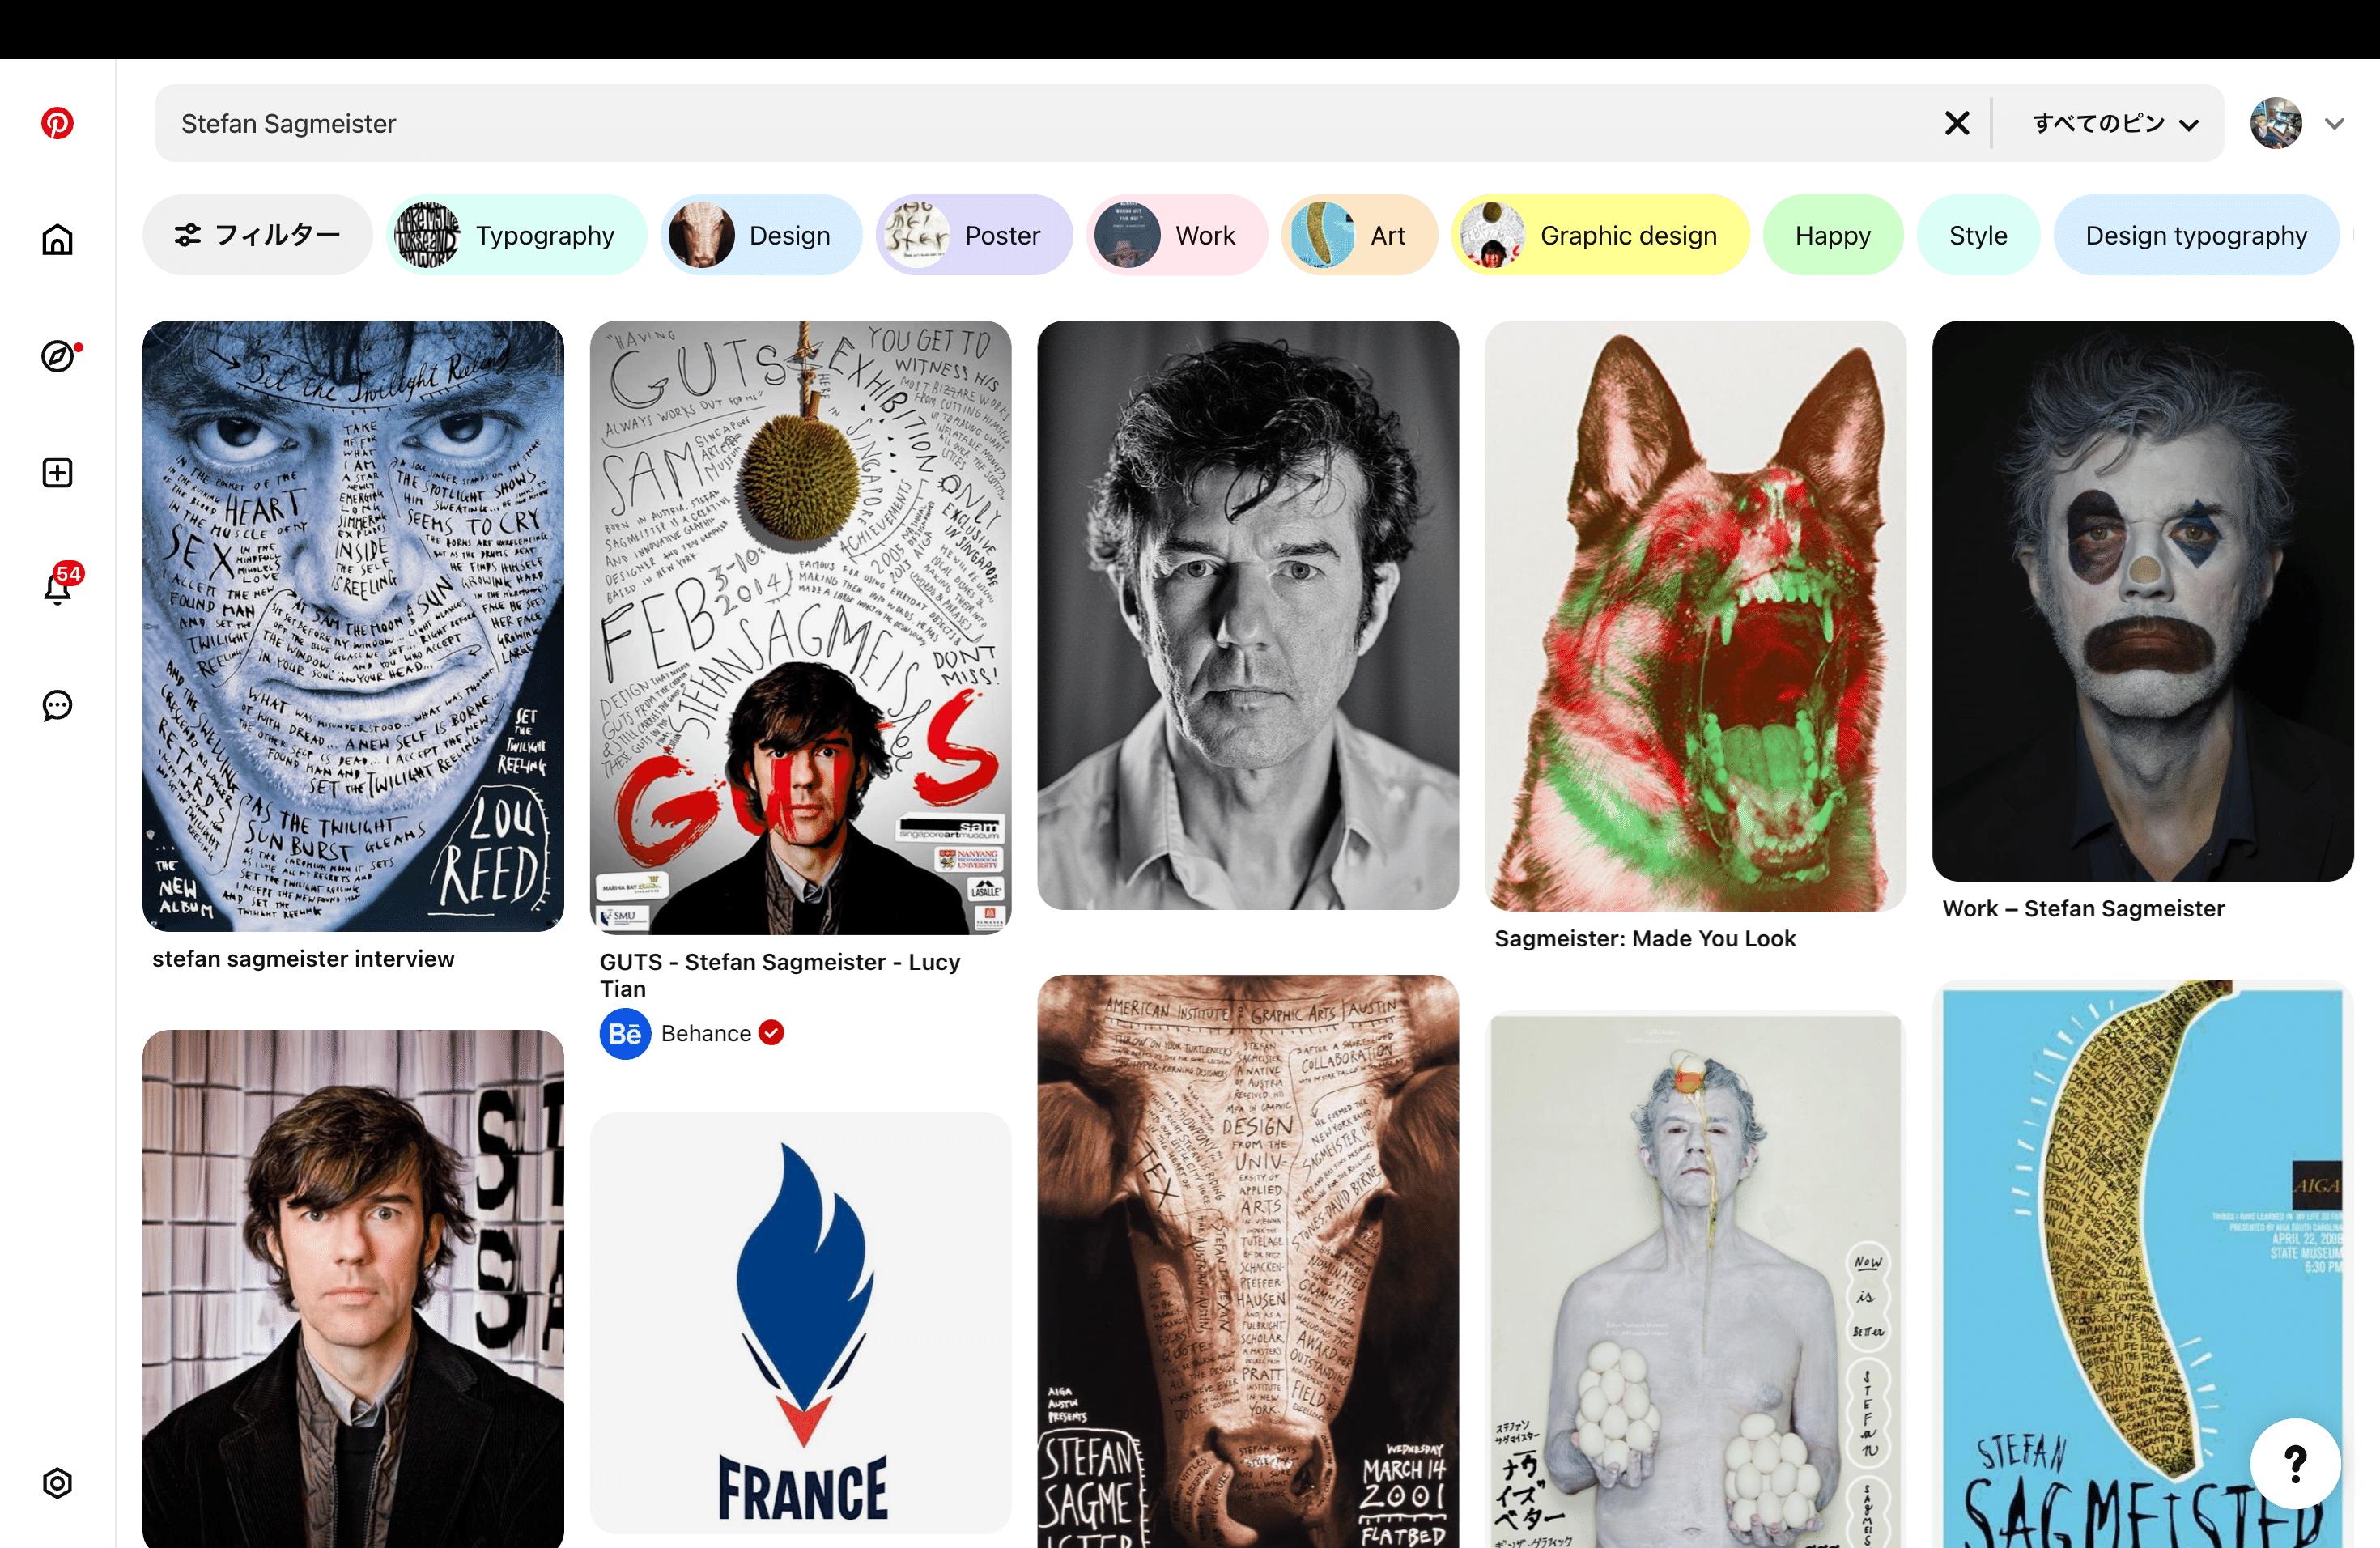Open the clown makeup face pin
Viewport: 2380px width, 1548px height.
pyautogui.click(x=2143, y=601)
